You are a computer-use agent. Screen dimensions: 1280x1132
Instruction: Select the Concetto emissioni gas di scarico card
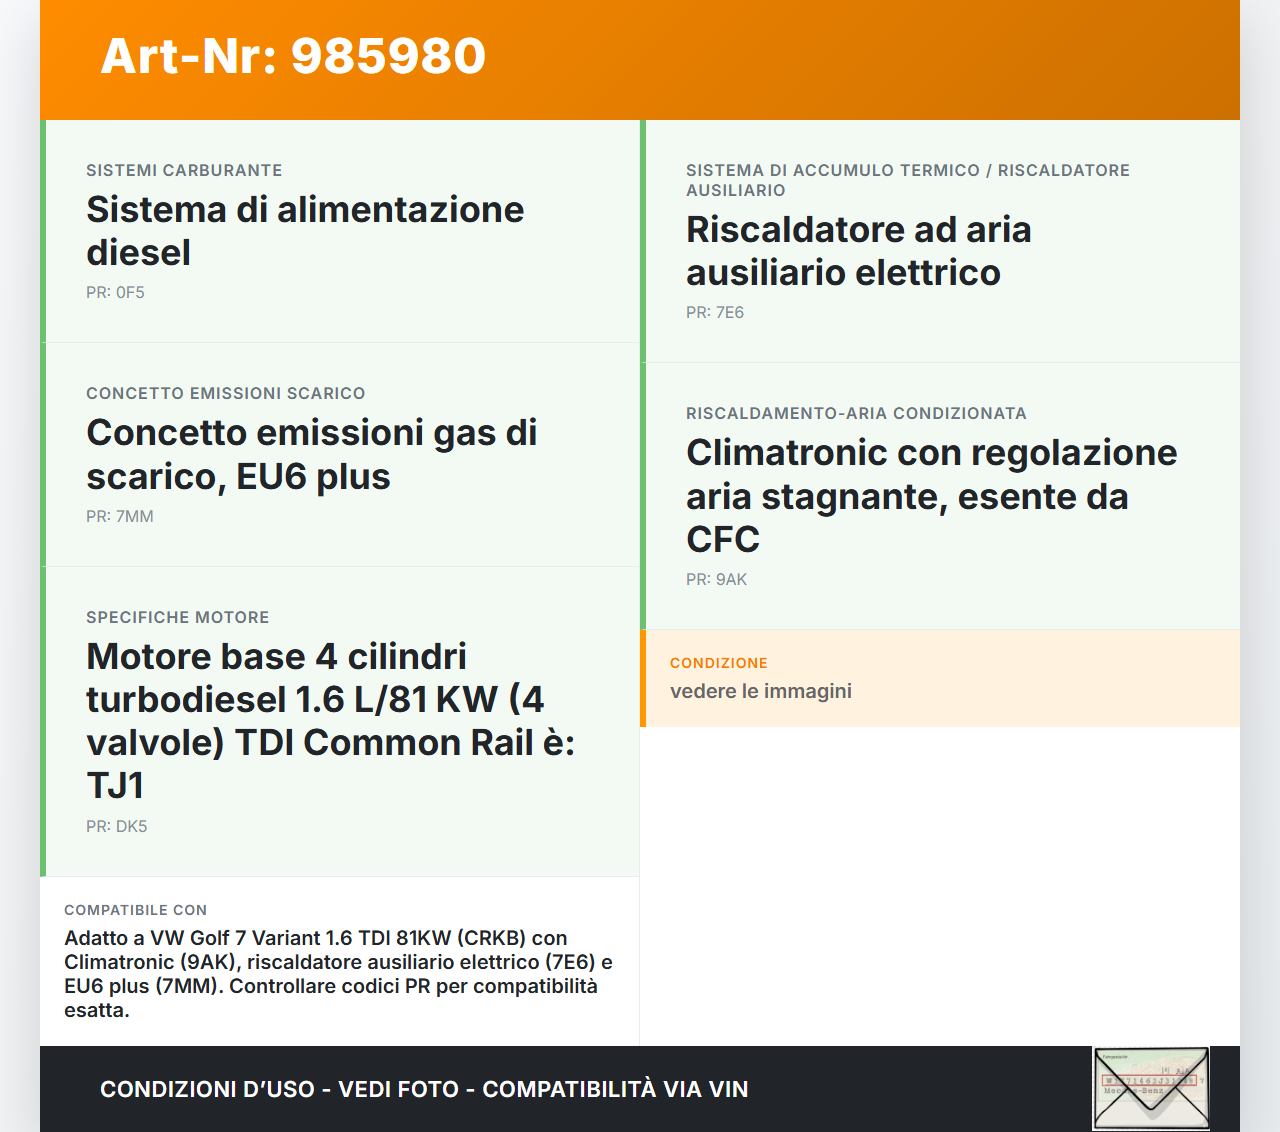click(312, 454)
